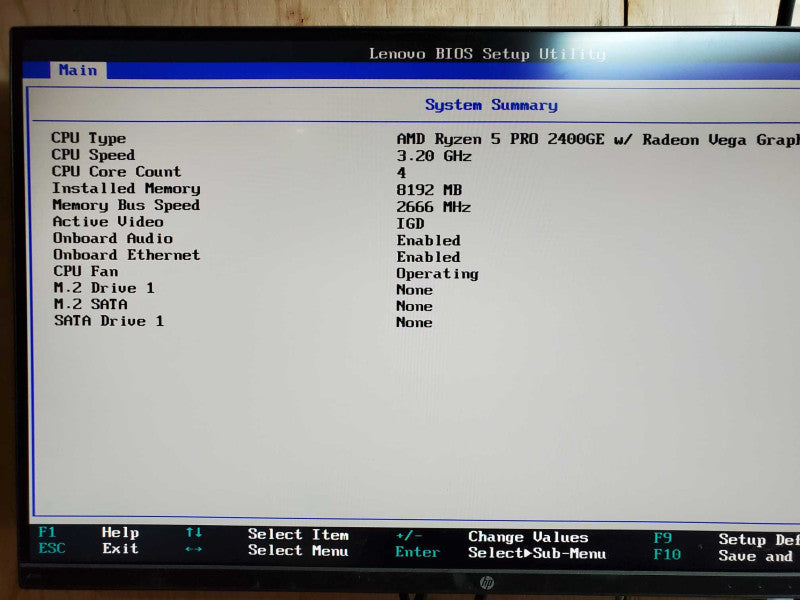The height and width of the screenshot is (600, 800).
Task: Click the +/- key hint
Action: [409, 536]
